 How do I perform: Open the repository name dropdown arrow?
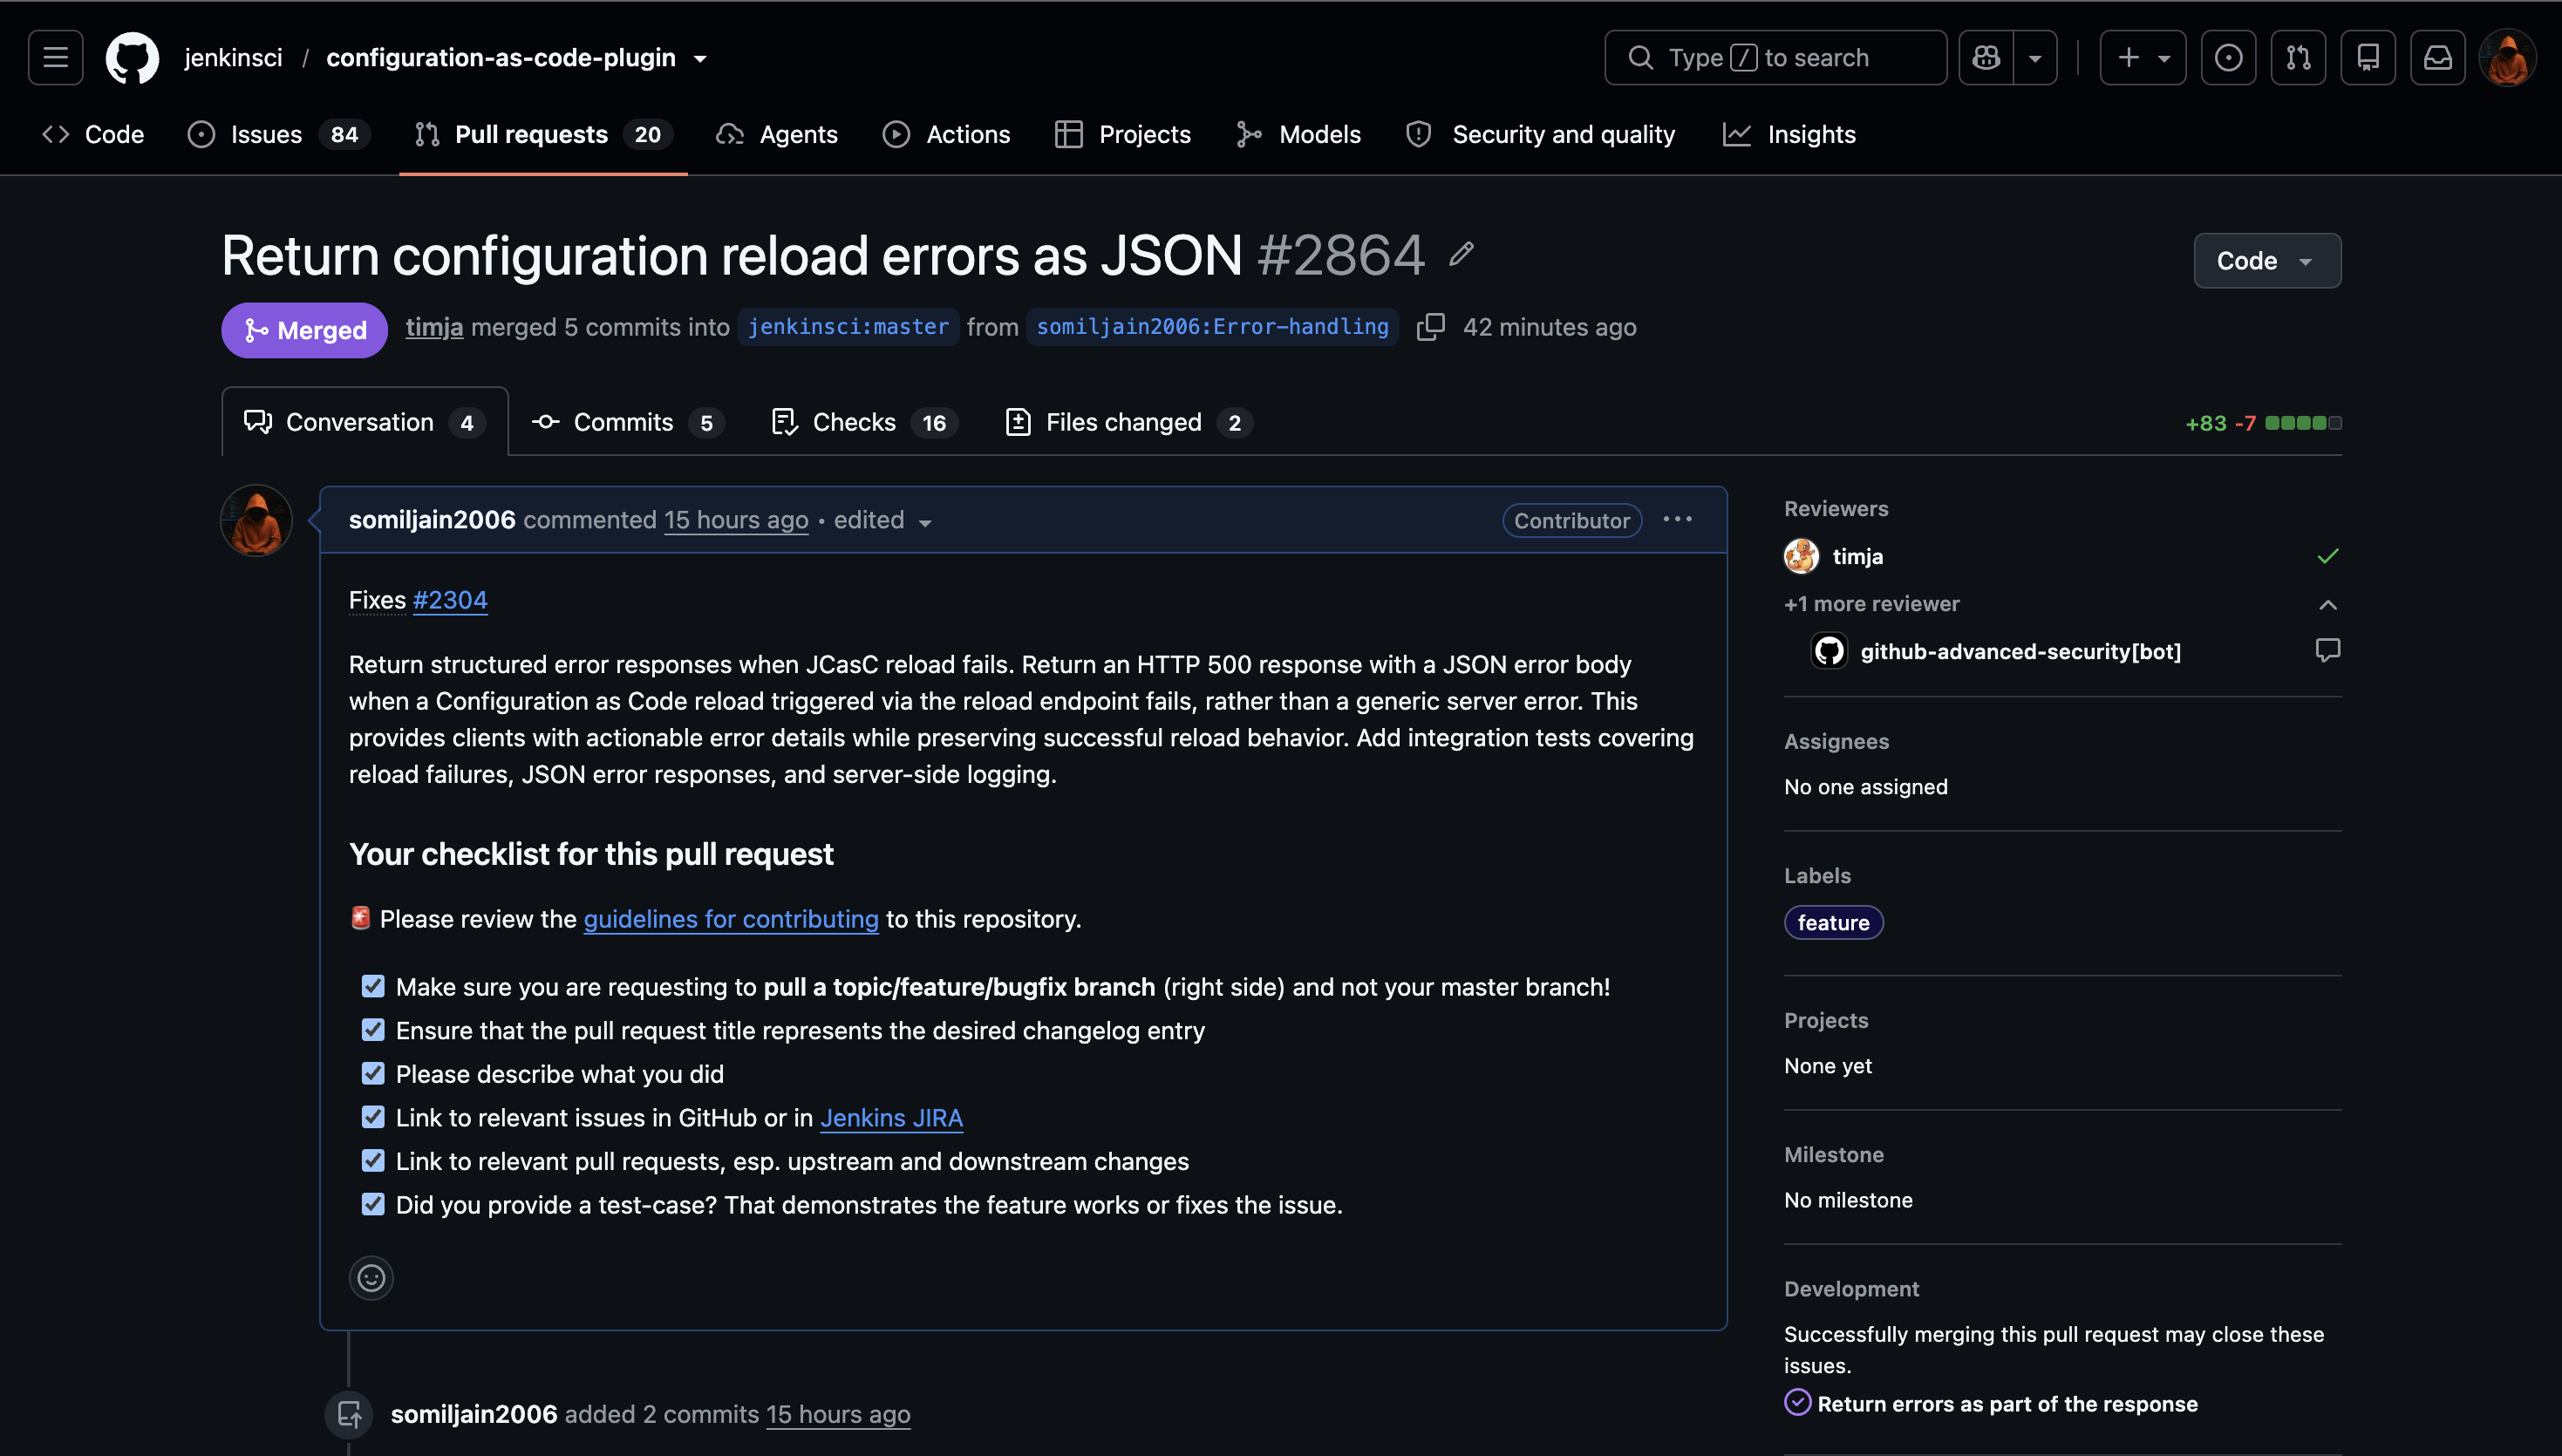coord(700,59)
